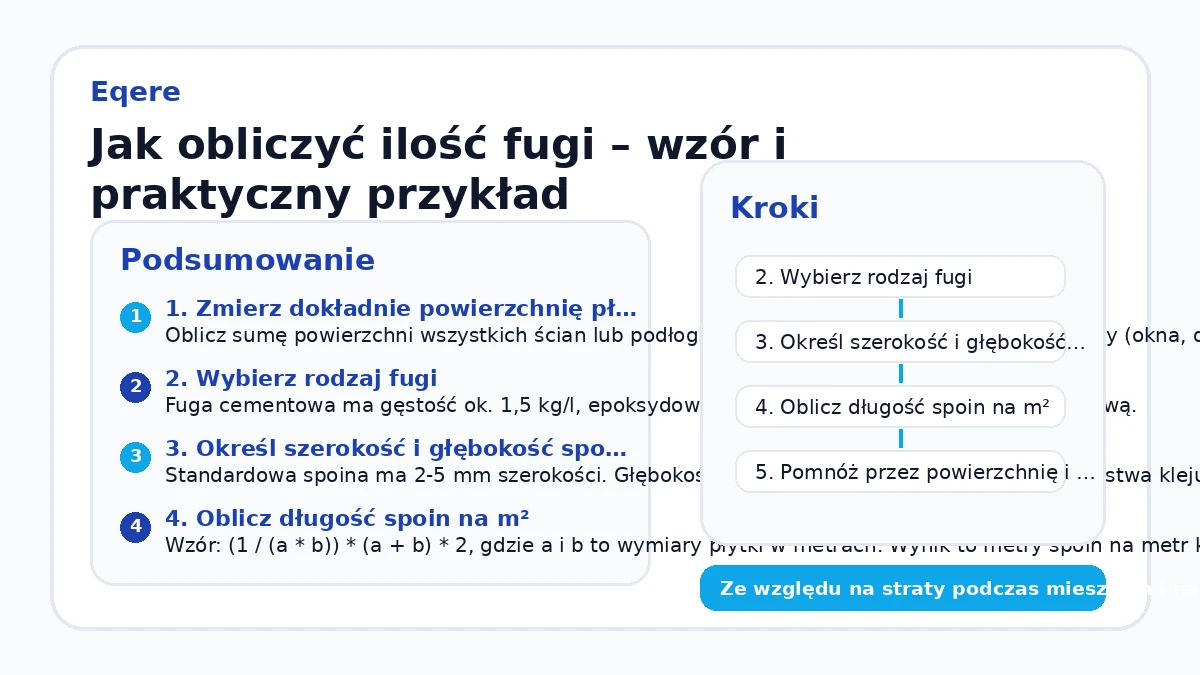Click blue button Ze względu na straty

pos(903,588)
